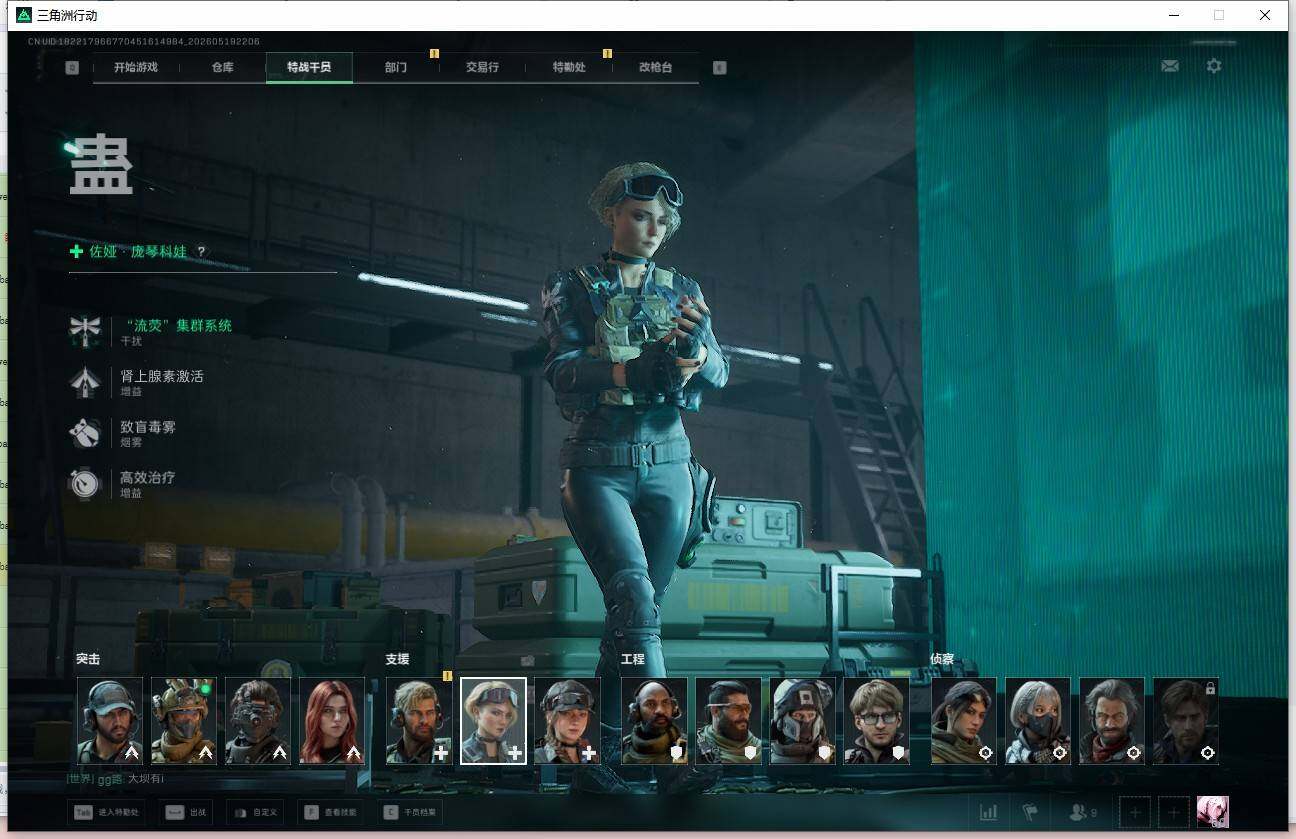Click the 自定义 customize button
Viewport: 1296px width, 839px height.
pos(255,812)
